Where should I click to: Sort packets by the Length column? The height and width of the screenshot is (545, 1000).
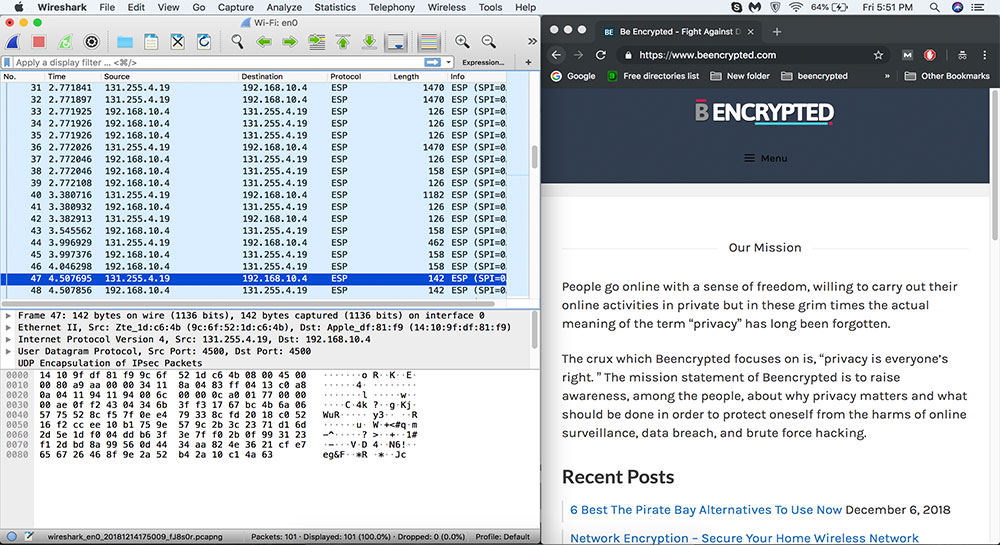pyautogui.click(x=418, y=76)
